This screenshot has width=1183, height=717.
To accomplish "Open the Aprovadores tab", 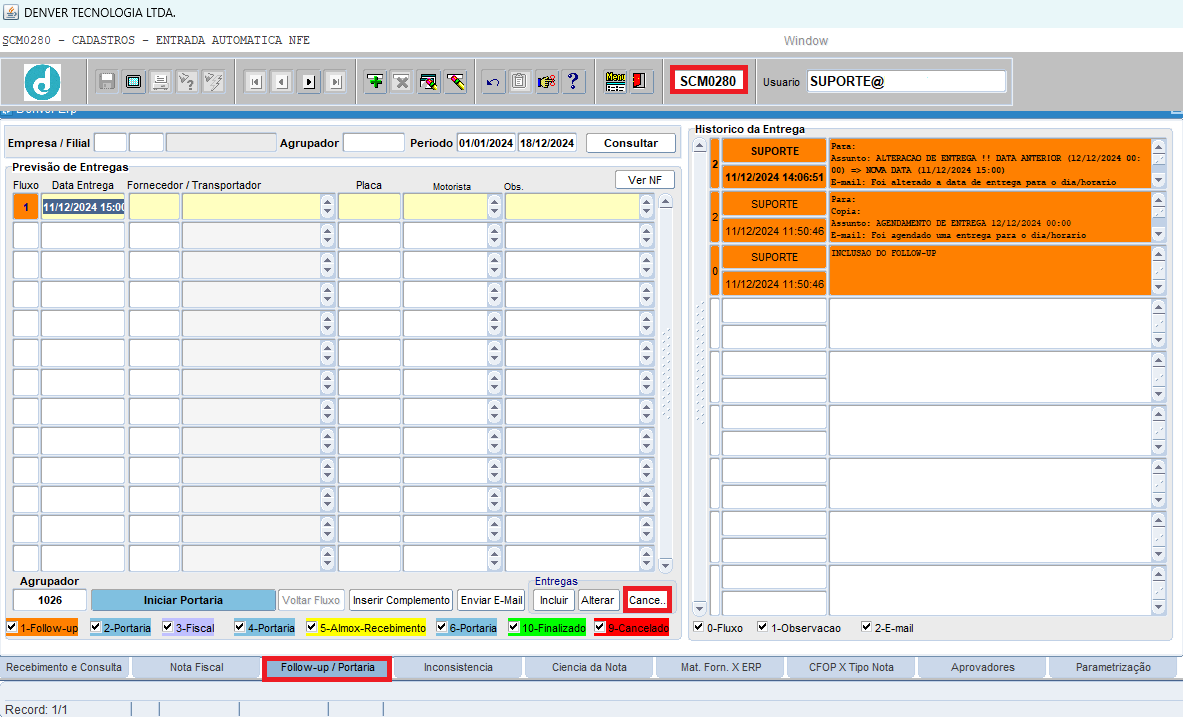I will (x=982, y=667).
